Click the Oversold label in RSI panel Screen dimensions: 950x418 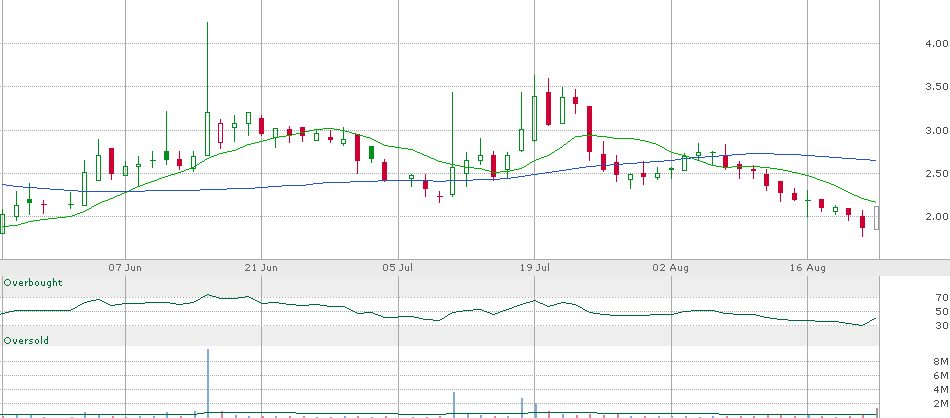(26, 340)
